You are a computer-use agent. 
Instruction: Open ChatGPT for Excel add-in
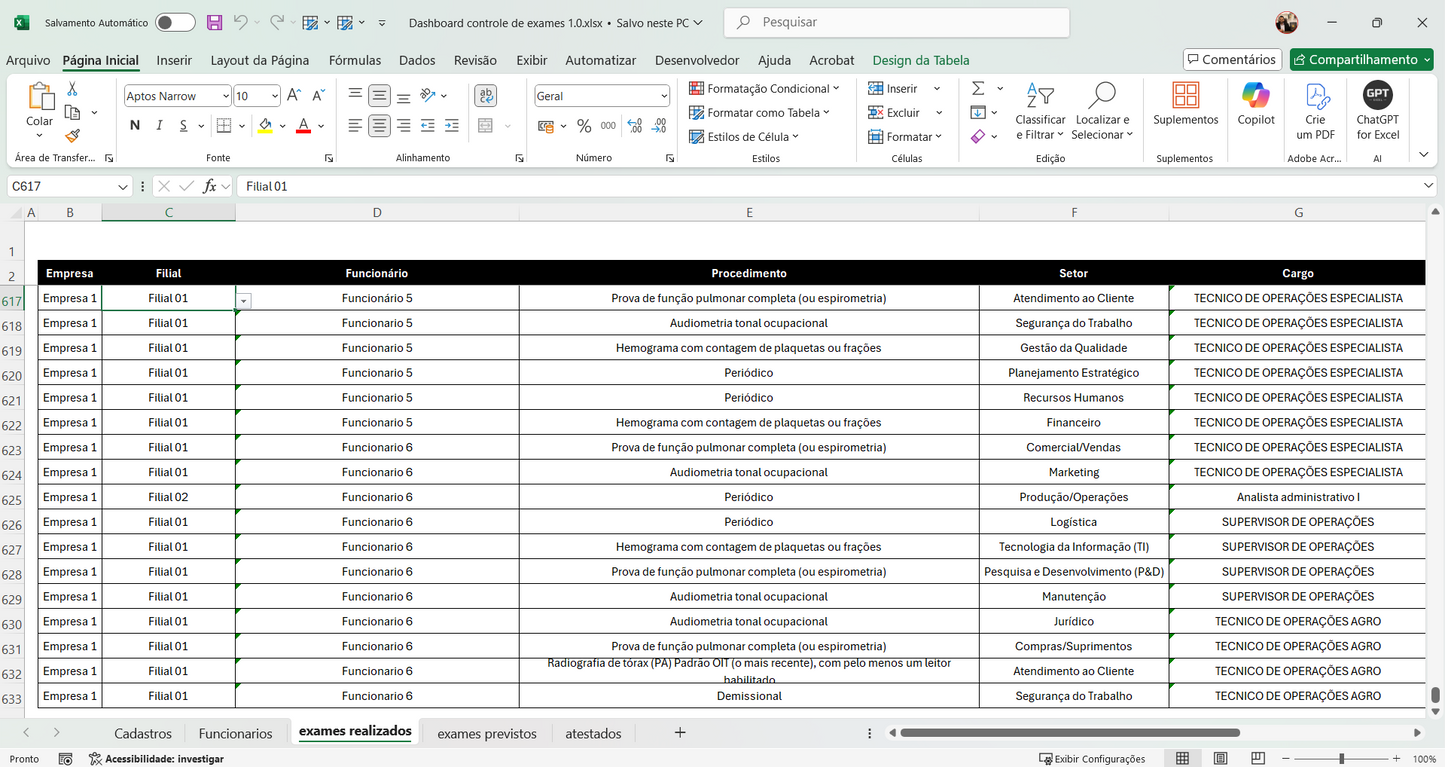pyautogui.click(x=1378, y=110)
